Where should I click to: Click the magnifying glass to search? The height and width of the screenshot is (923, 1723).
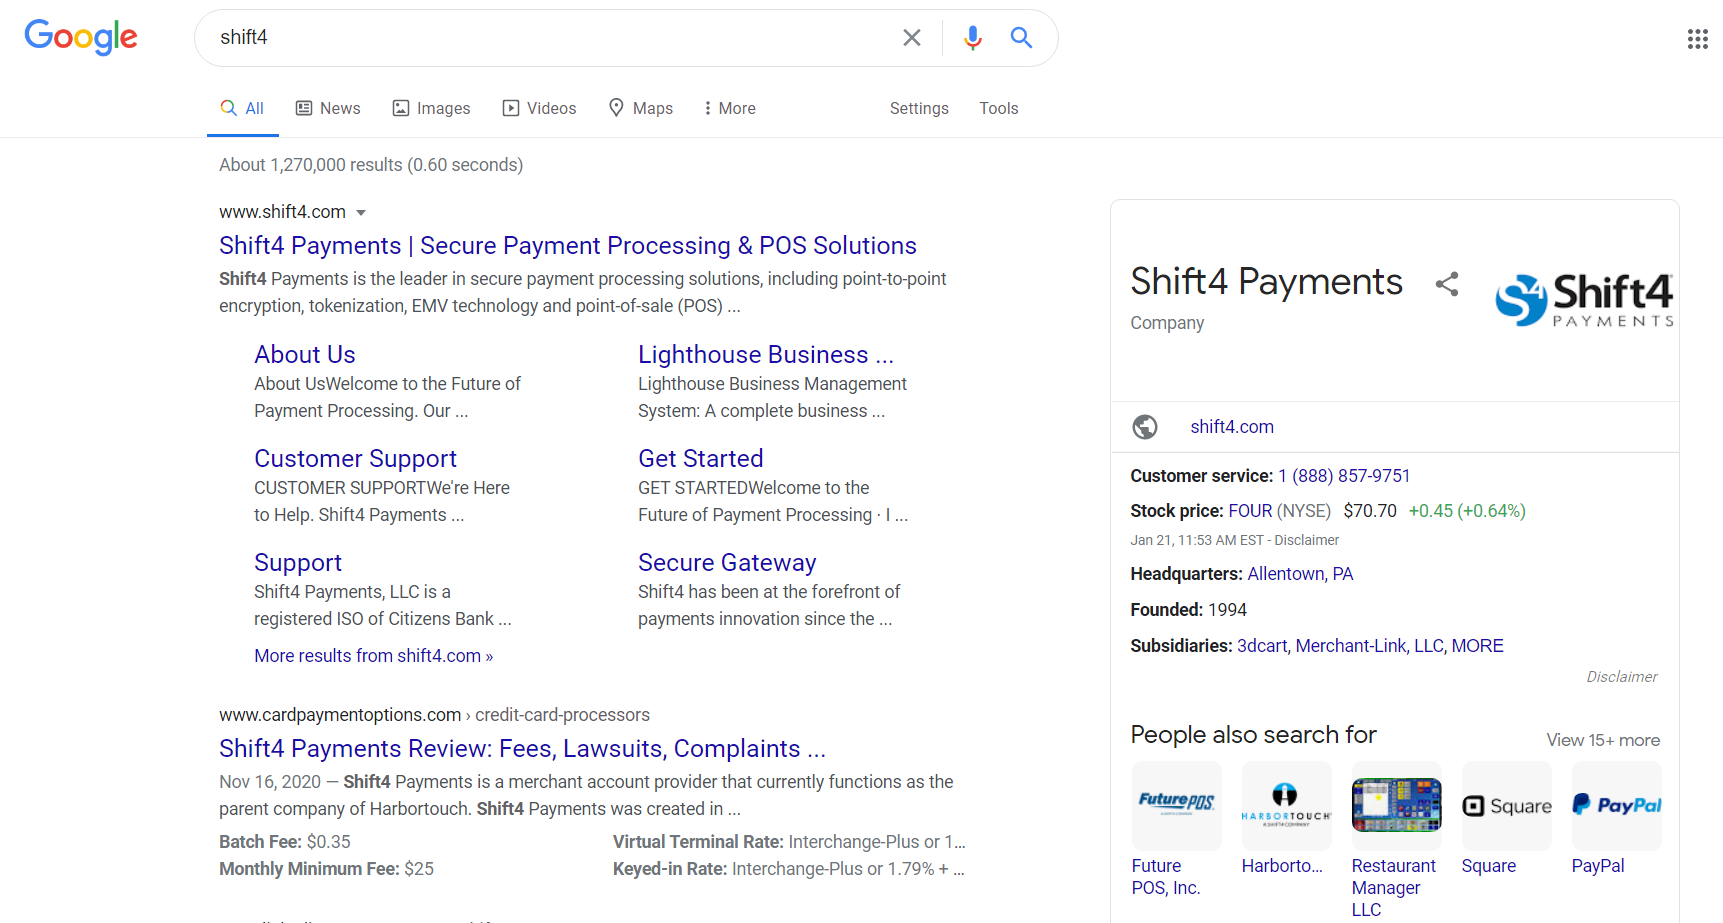[1021, 37]
